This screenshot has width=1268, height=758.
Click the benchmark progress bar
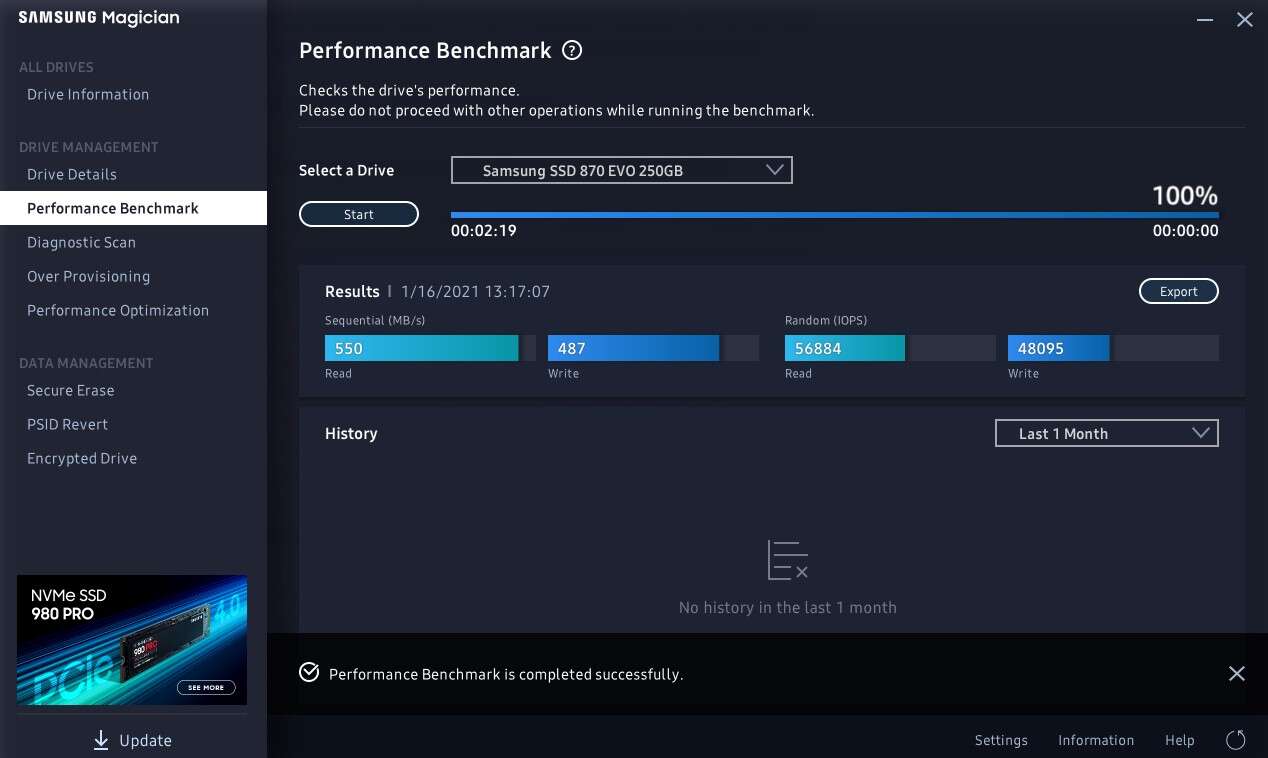pos(834,215)
